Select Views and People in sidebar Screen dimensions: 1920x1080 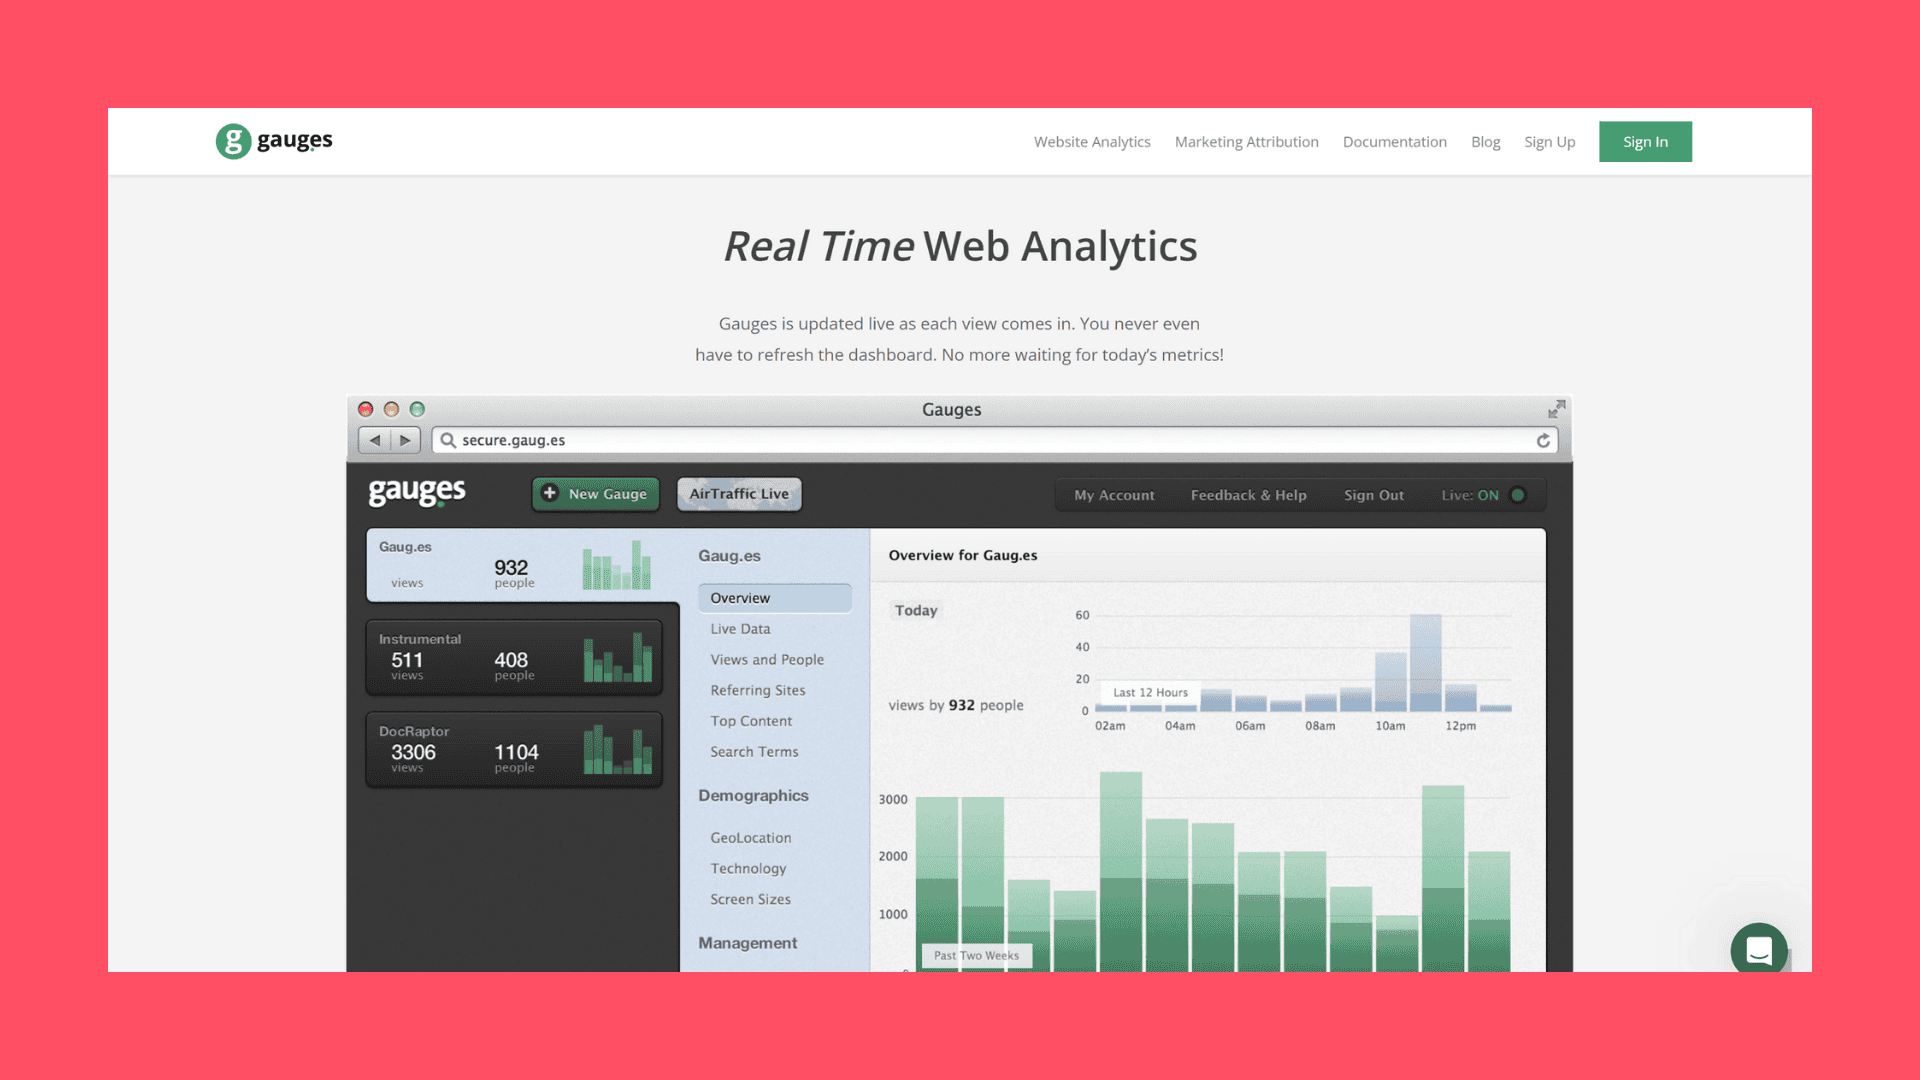point(767,660)
